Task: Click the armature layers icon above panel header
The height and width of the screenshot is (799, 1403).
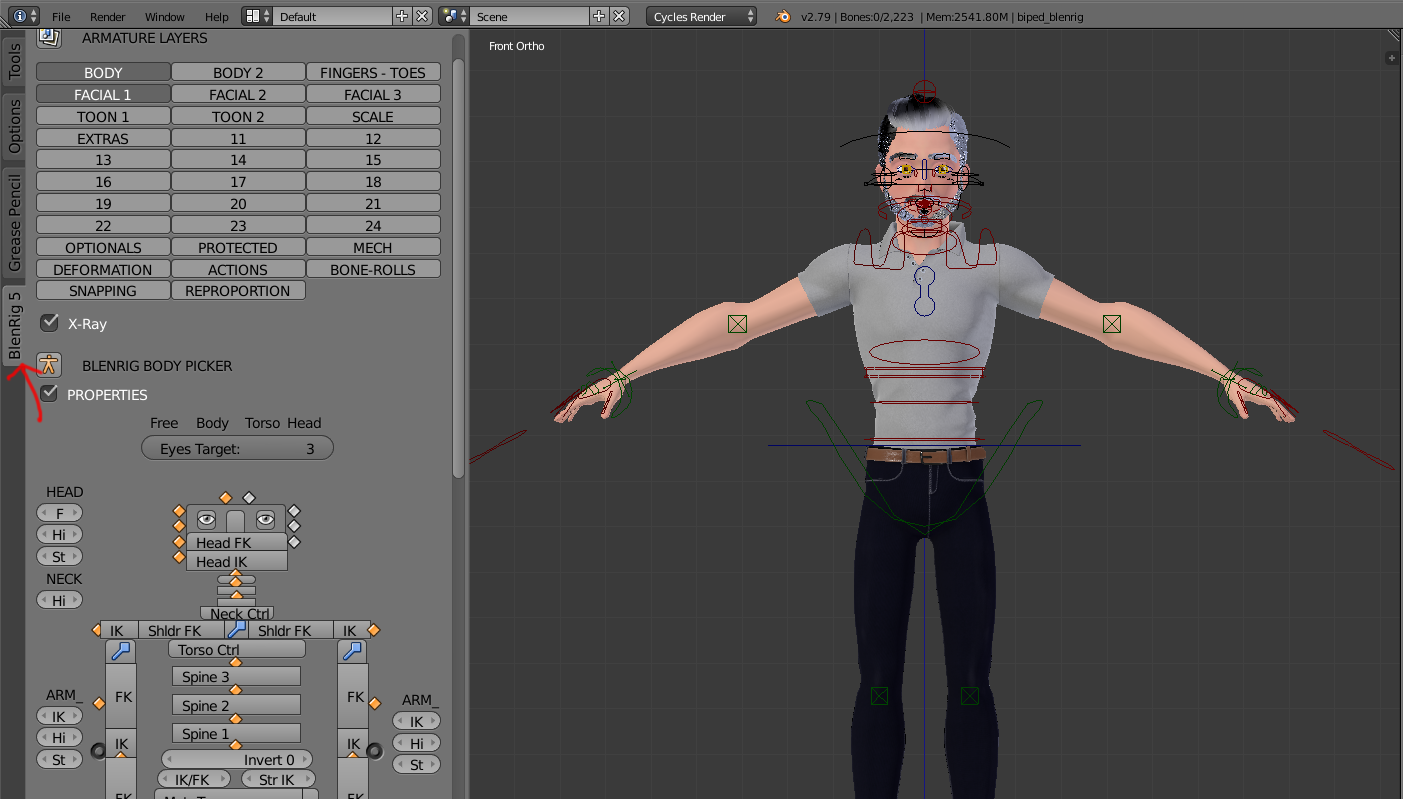Action: pos(50,36)
